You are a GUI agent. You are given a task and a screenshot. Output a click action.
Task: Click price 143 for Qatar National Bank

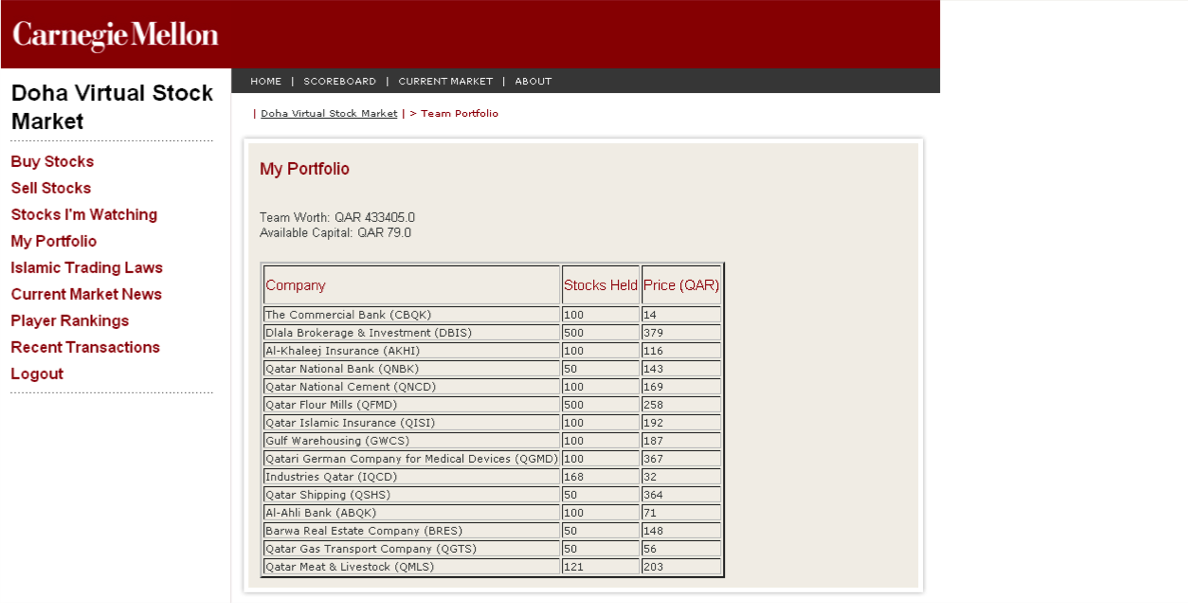681,369
